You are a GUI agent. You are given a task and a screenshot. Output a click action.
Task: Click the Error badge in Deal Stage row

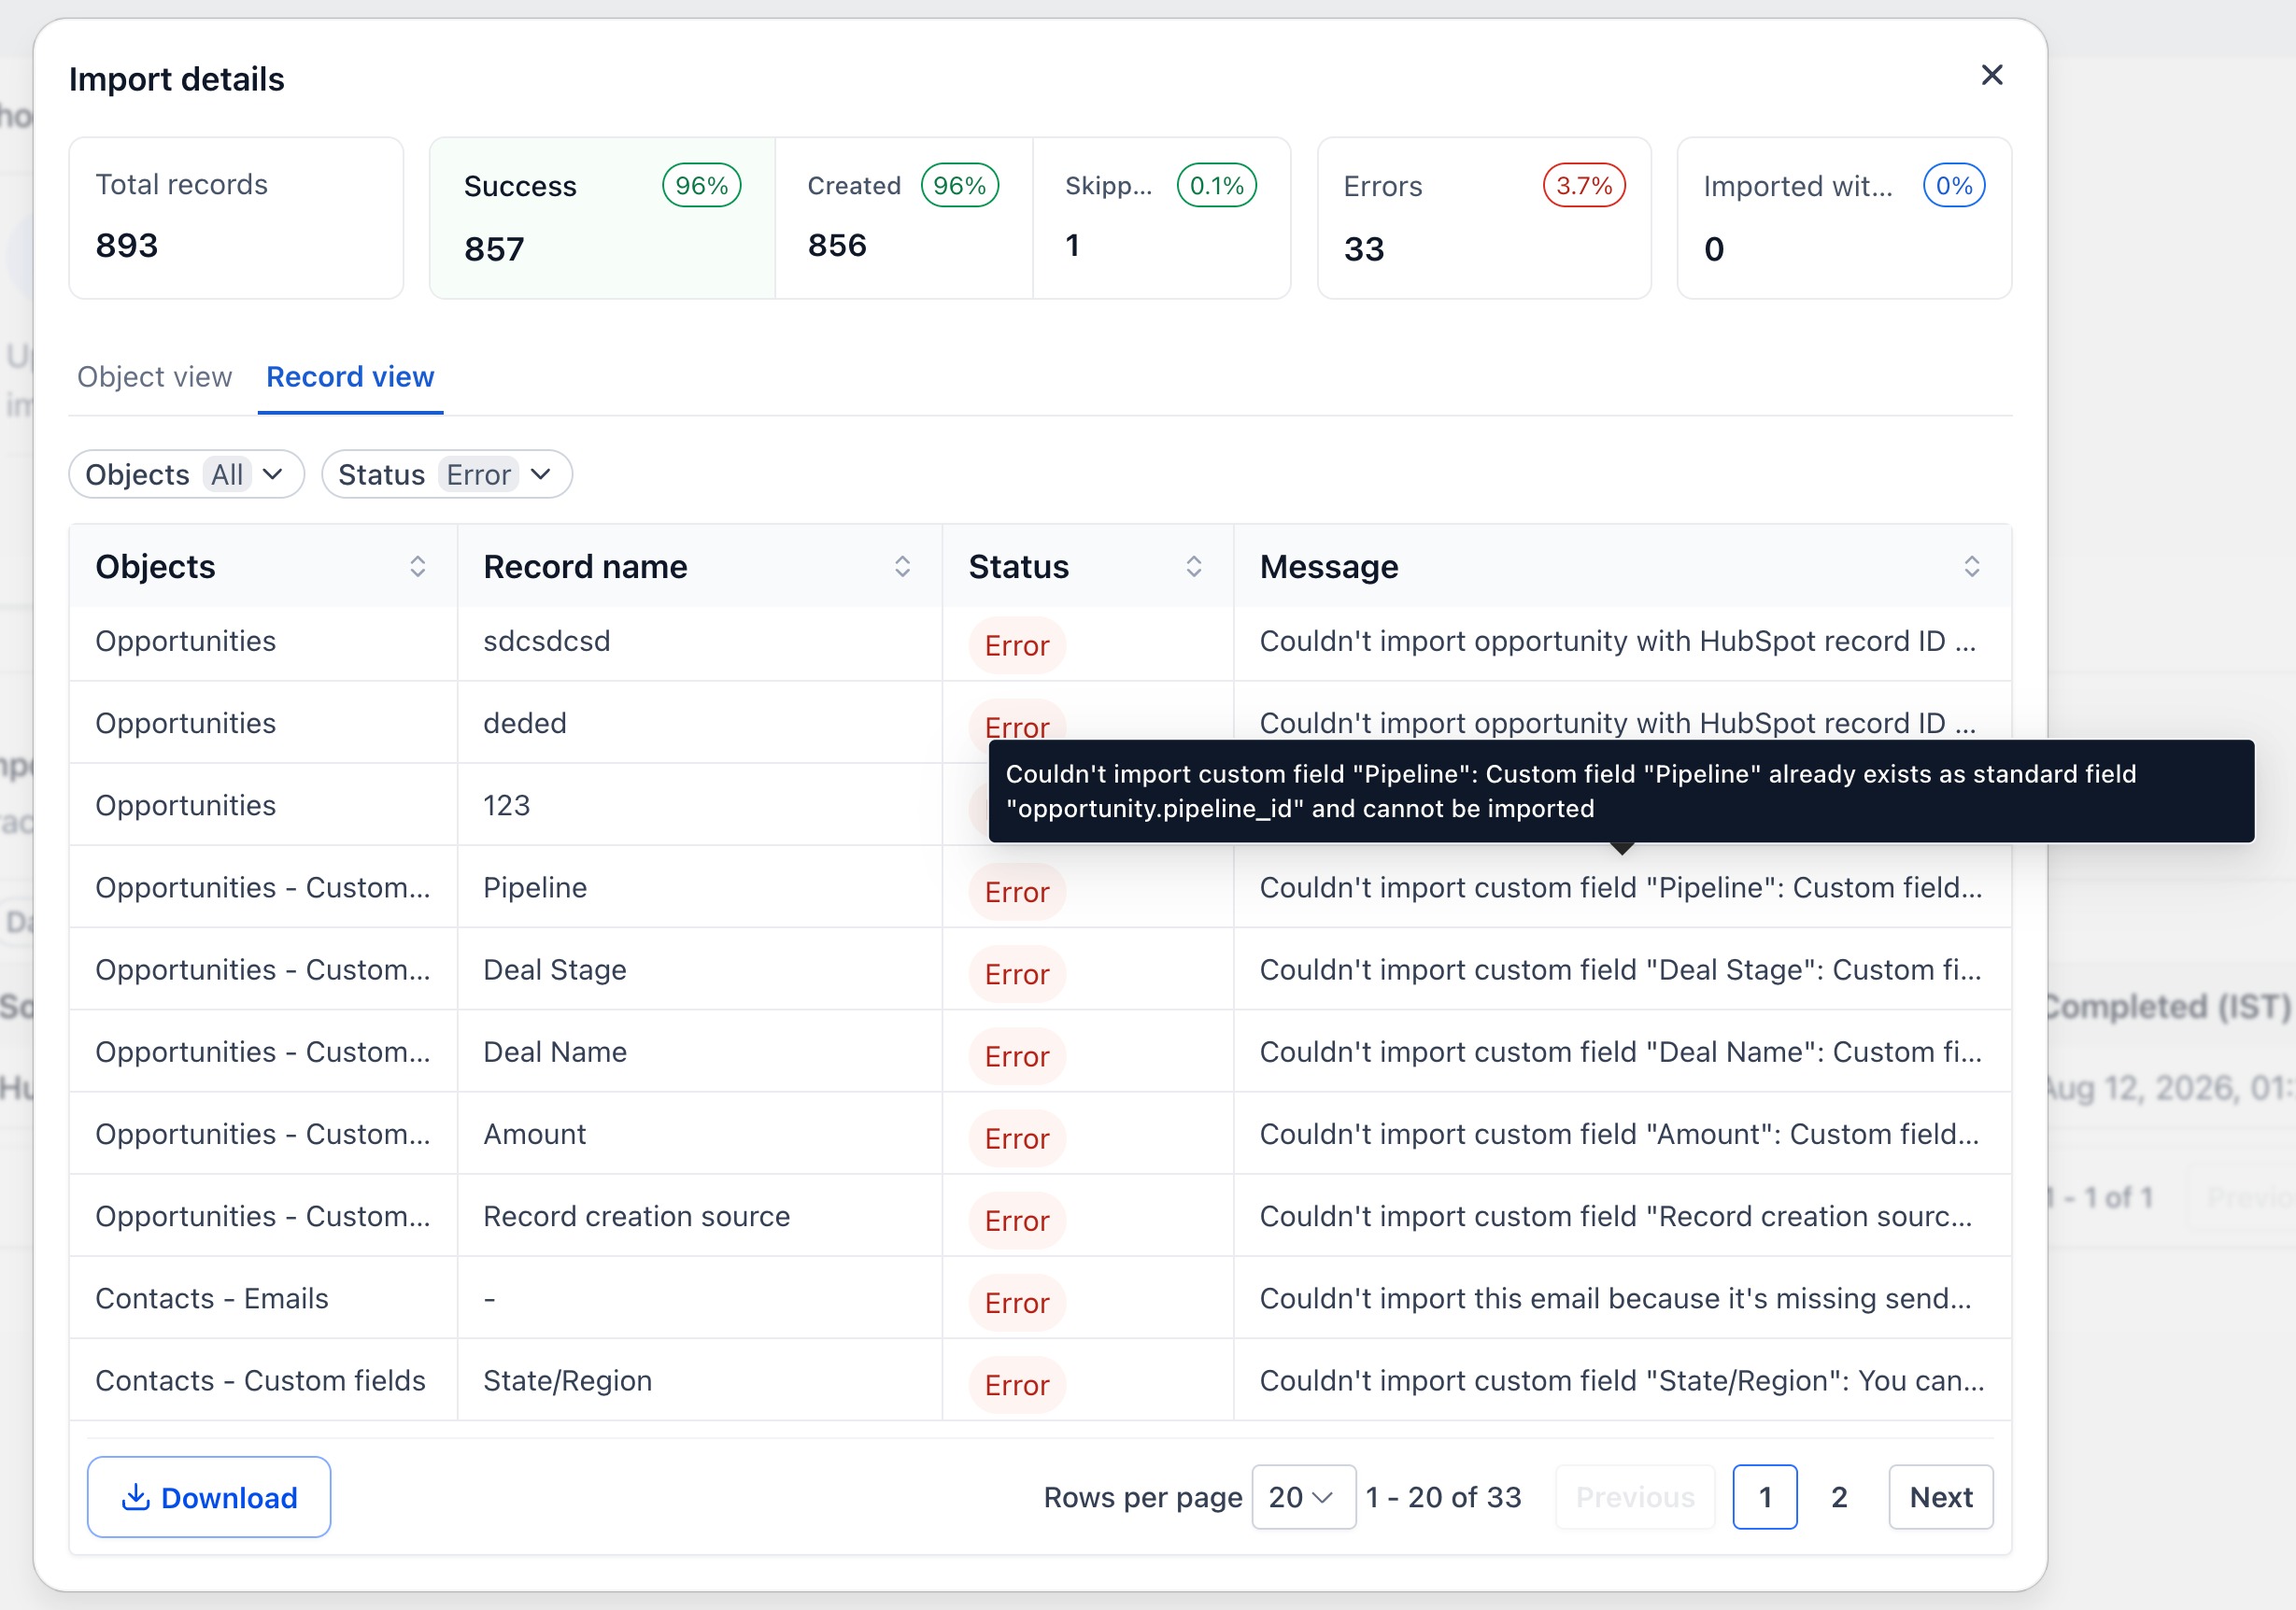(1017, 974)
